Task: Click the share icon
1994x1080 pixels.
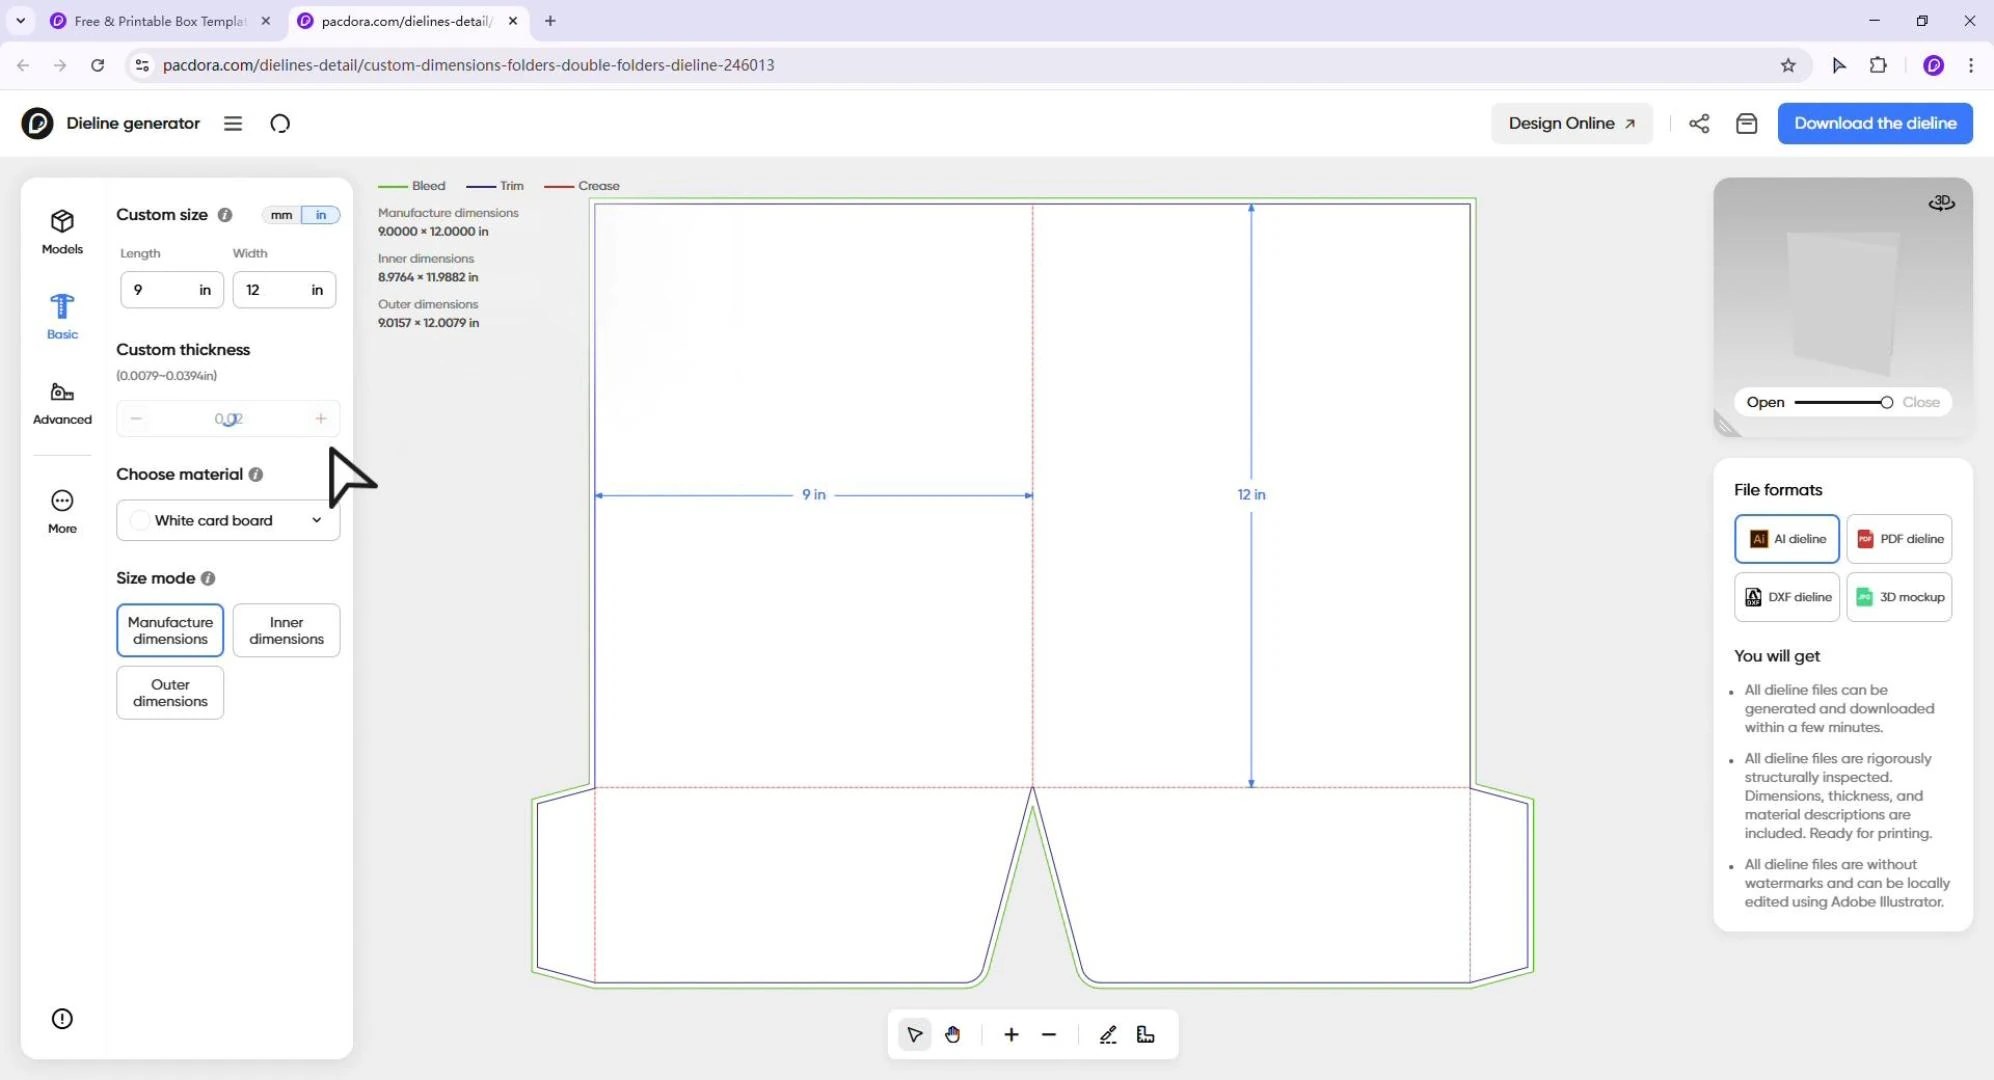Action: coord(1699,123)
